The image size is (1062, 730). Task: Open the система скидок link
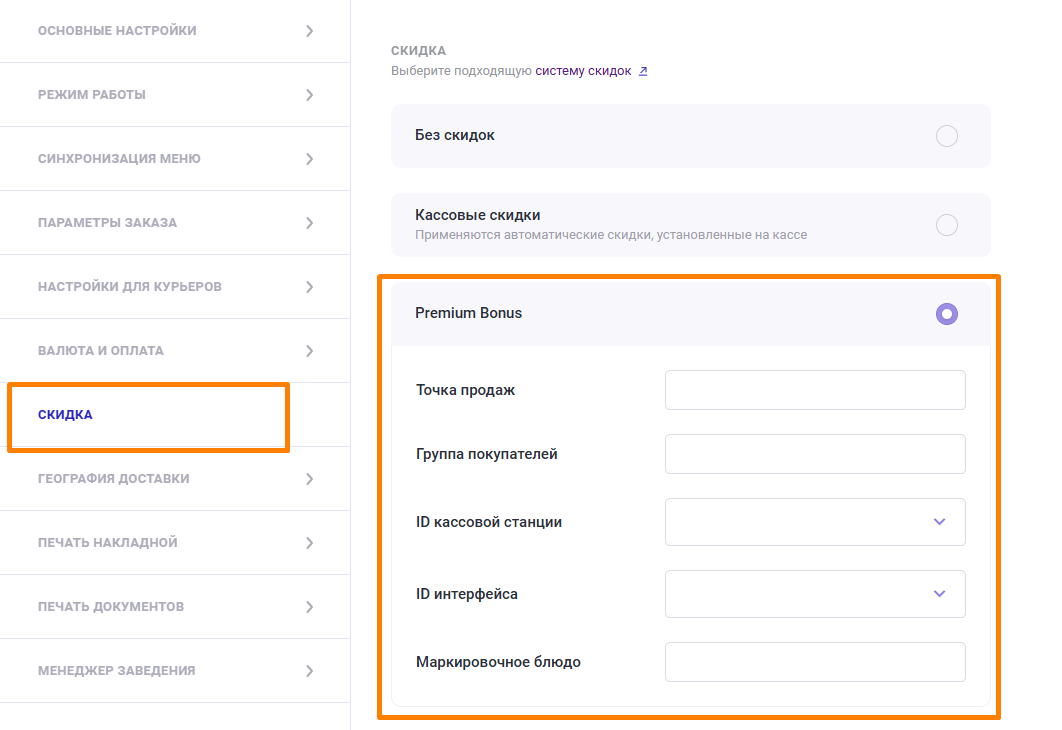coord(583,71)
